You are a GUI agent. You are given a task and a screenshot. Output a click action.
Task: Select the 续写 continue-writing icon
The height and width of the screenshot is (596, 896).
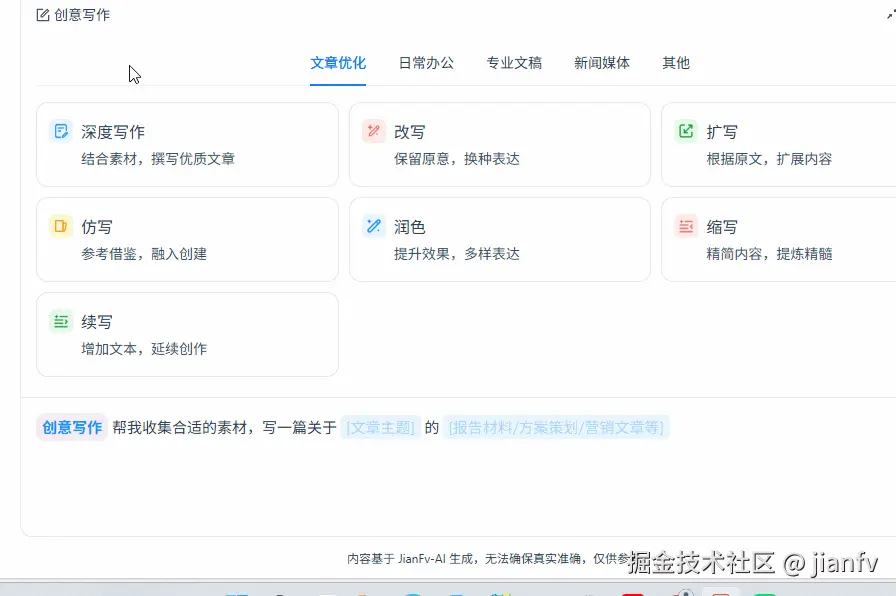(x=60, y=321)
